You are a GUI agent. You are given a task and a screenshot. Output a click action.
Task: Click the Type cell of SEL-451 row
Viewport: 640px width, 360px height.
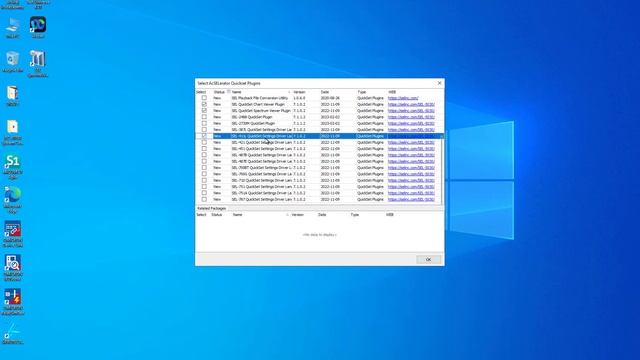coord(370,149)
